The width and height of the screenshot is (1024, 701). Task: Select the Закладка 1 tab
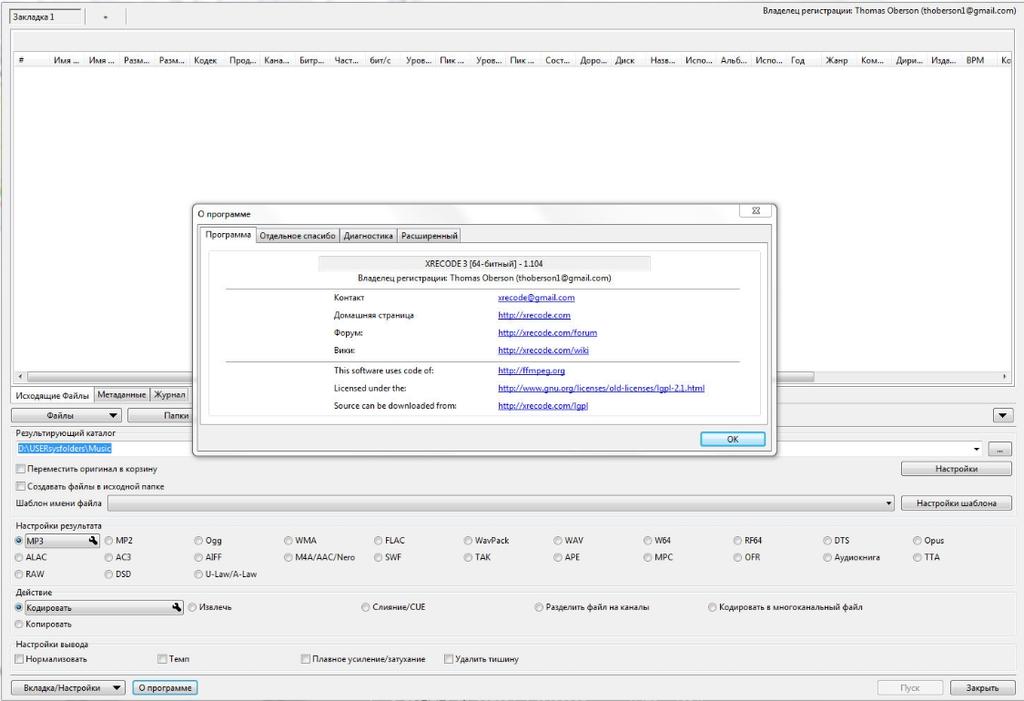(x=46, y=18)
